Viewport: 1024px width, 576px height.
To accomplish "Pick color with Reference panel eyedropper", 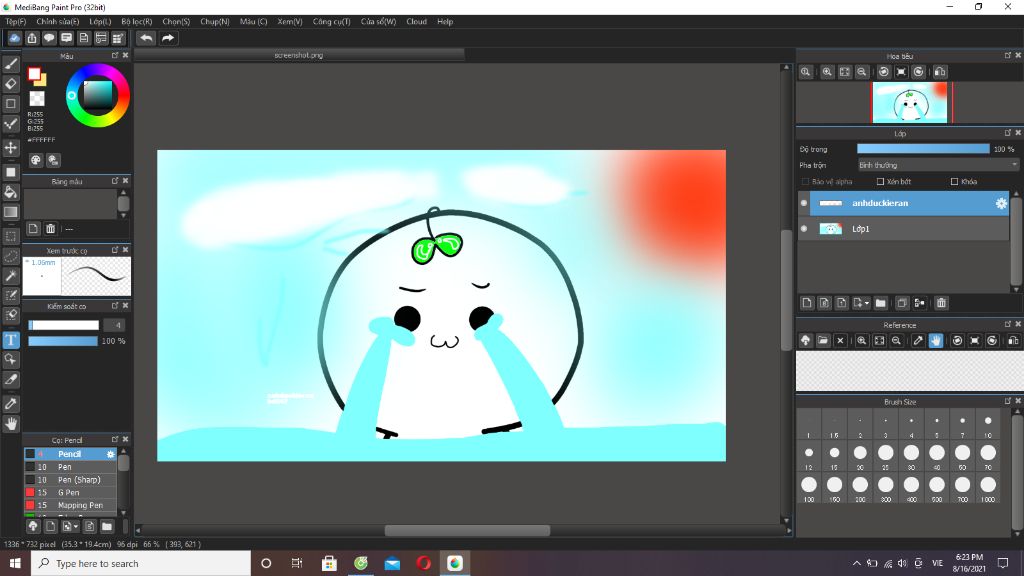I will click(x=918, y=340).
